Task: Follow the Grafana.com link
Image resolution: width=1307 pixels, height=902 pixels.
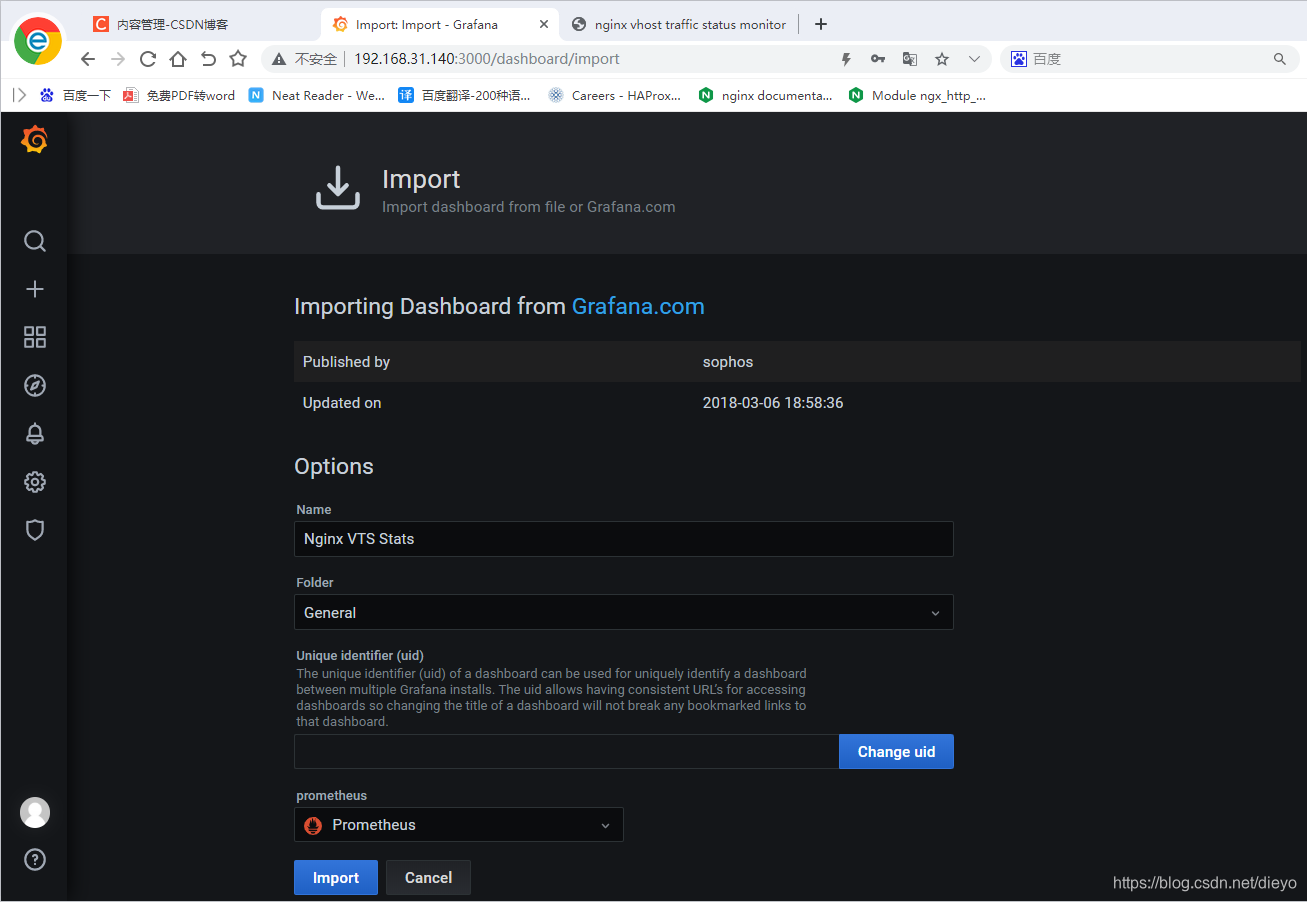Action: pos(638,306)
